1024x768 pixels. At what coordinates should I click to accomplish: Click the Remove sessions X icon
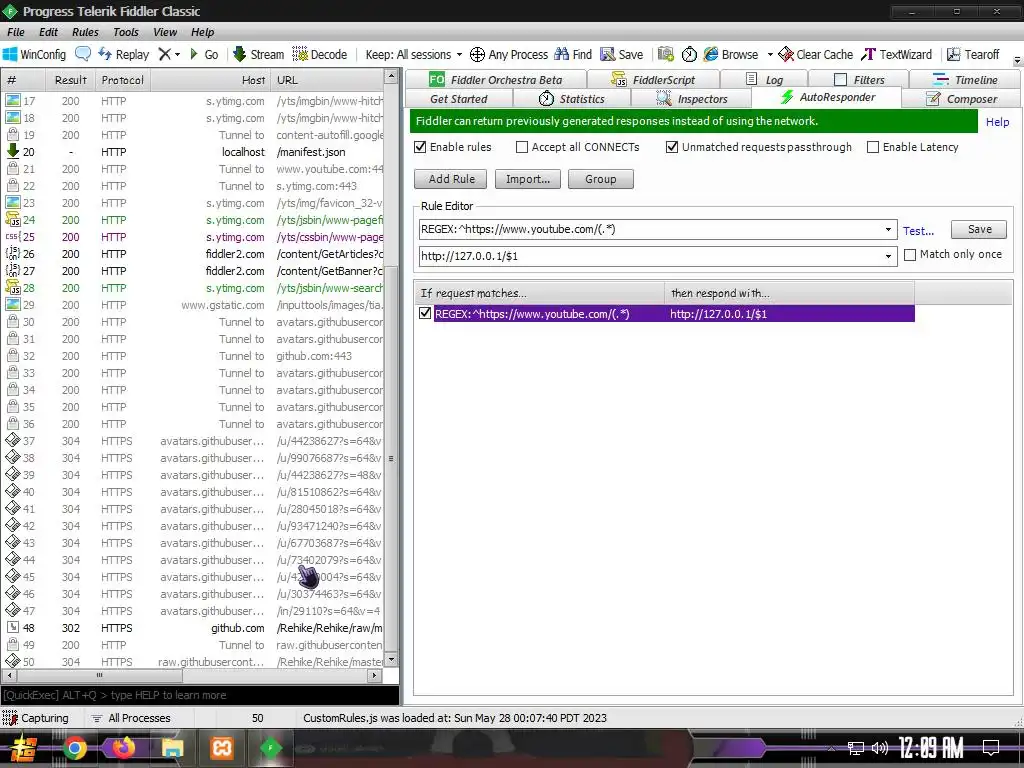click(165, 54)
